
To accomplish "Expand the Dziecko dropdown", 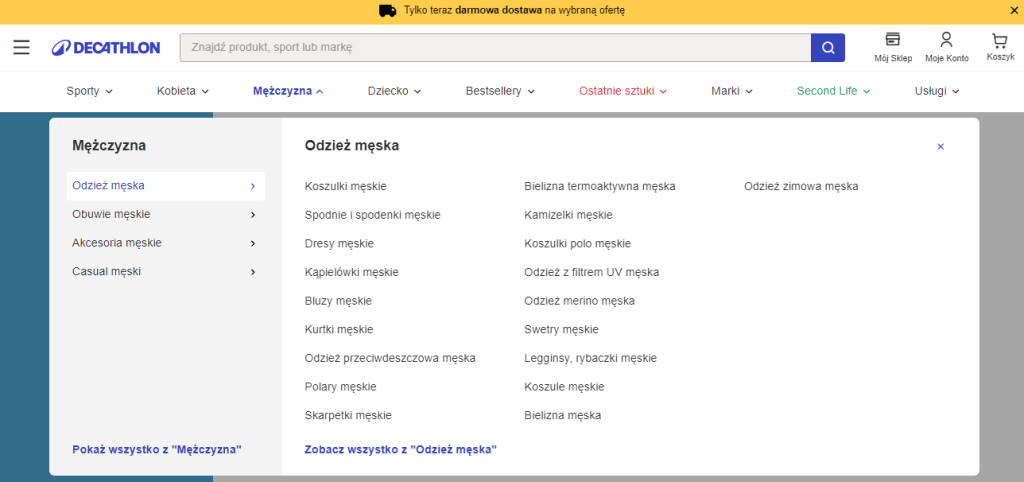I will click(x=394, y=91).
